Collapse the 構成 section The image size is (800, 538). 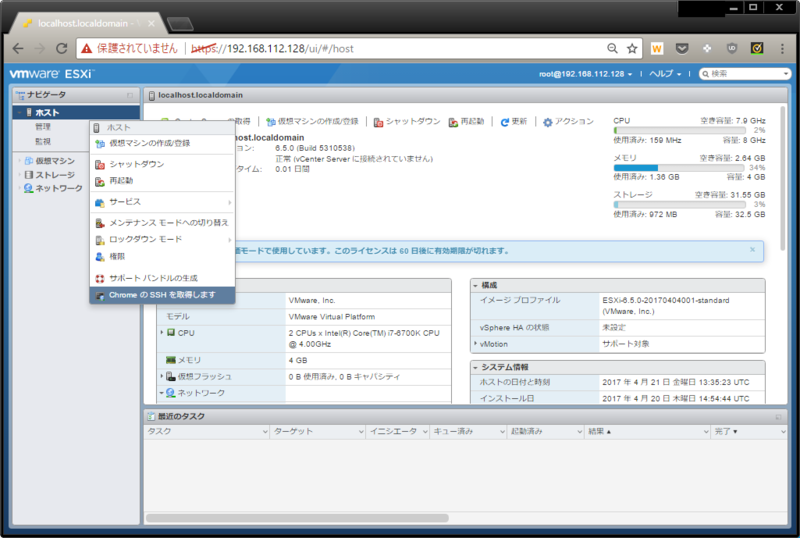tap(475, 285)
